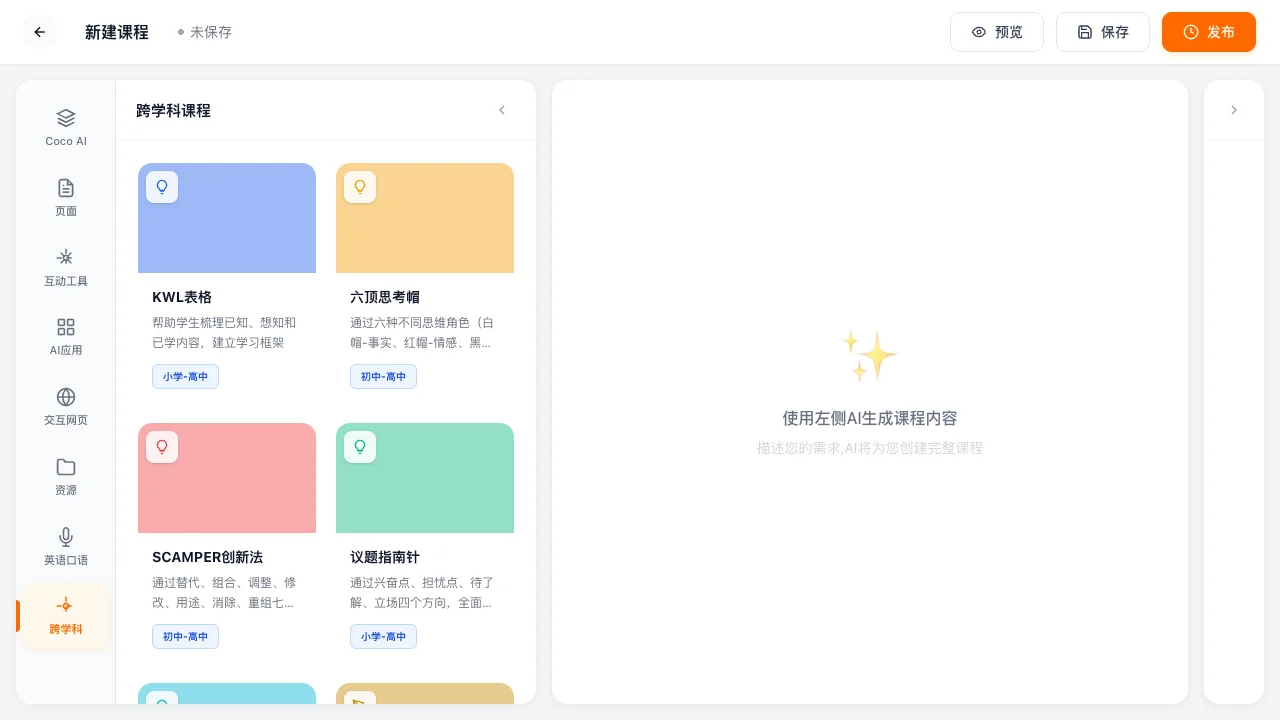This screenshot has width=1280, height=720.
Task: Click the 议题指南针 card title
Action: click(x=385, y=557)
